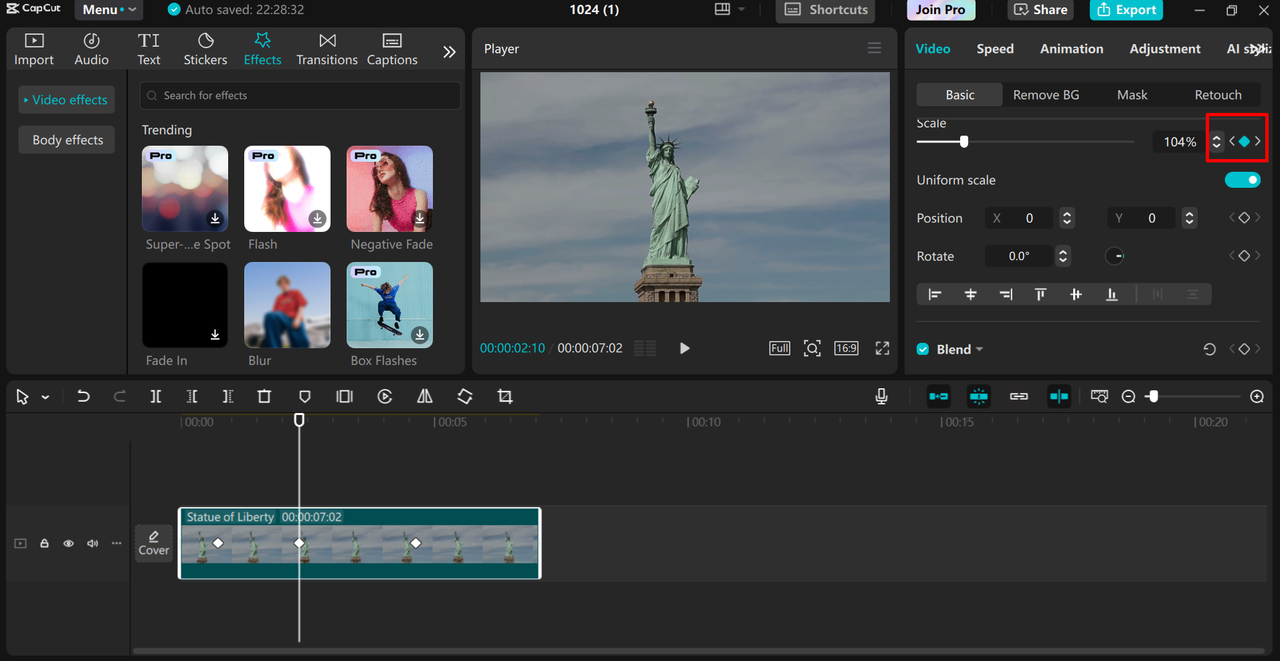This screenshot has width=1280, height=661.
Task: Export the project
Action: 1126,10
